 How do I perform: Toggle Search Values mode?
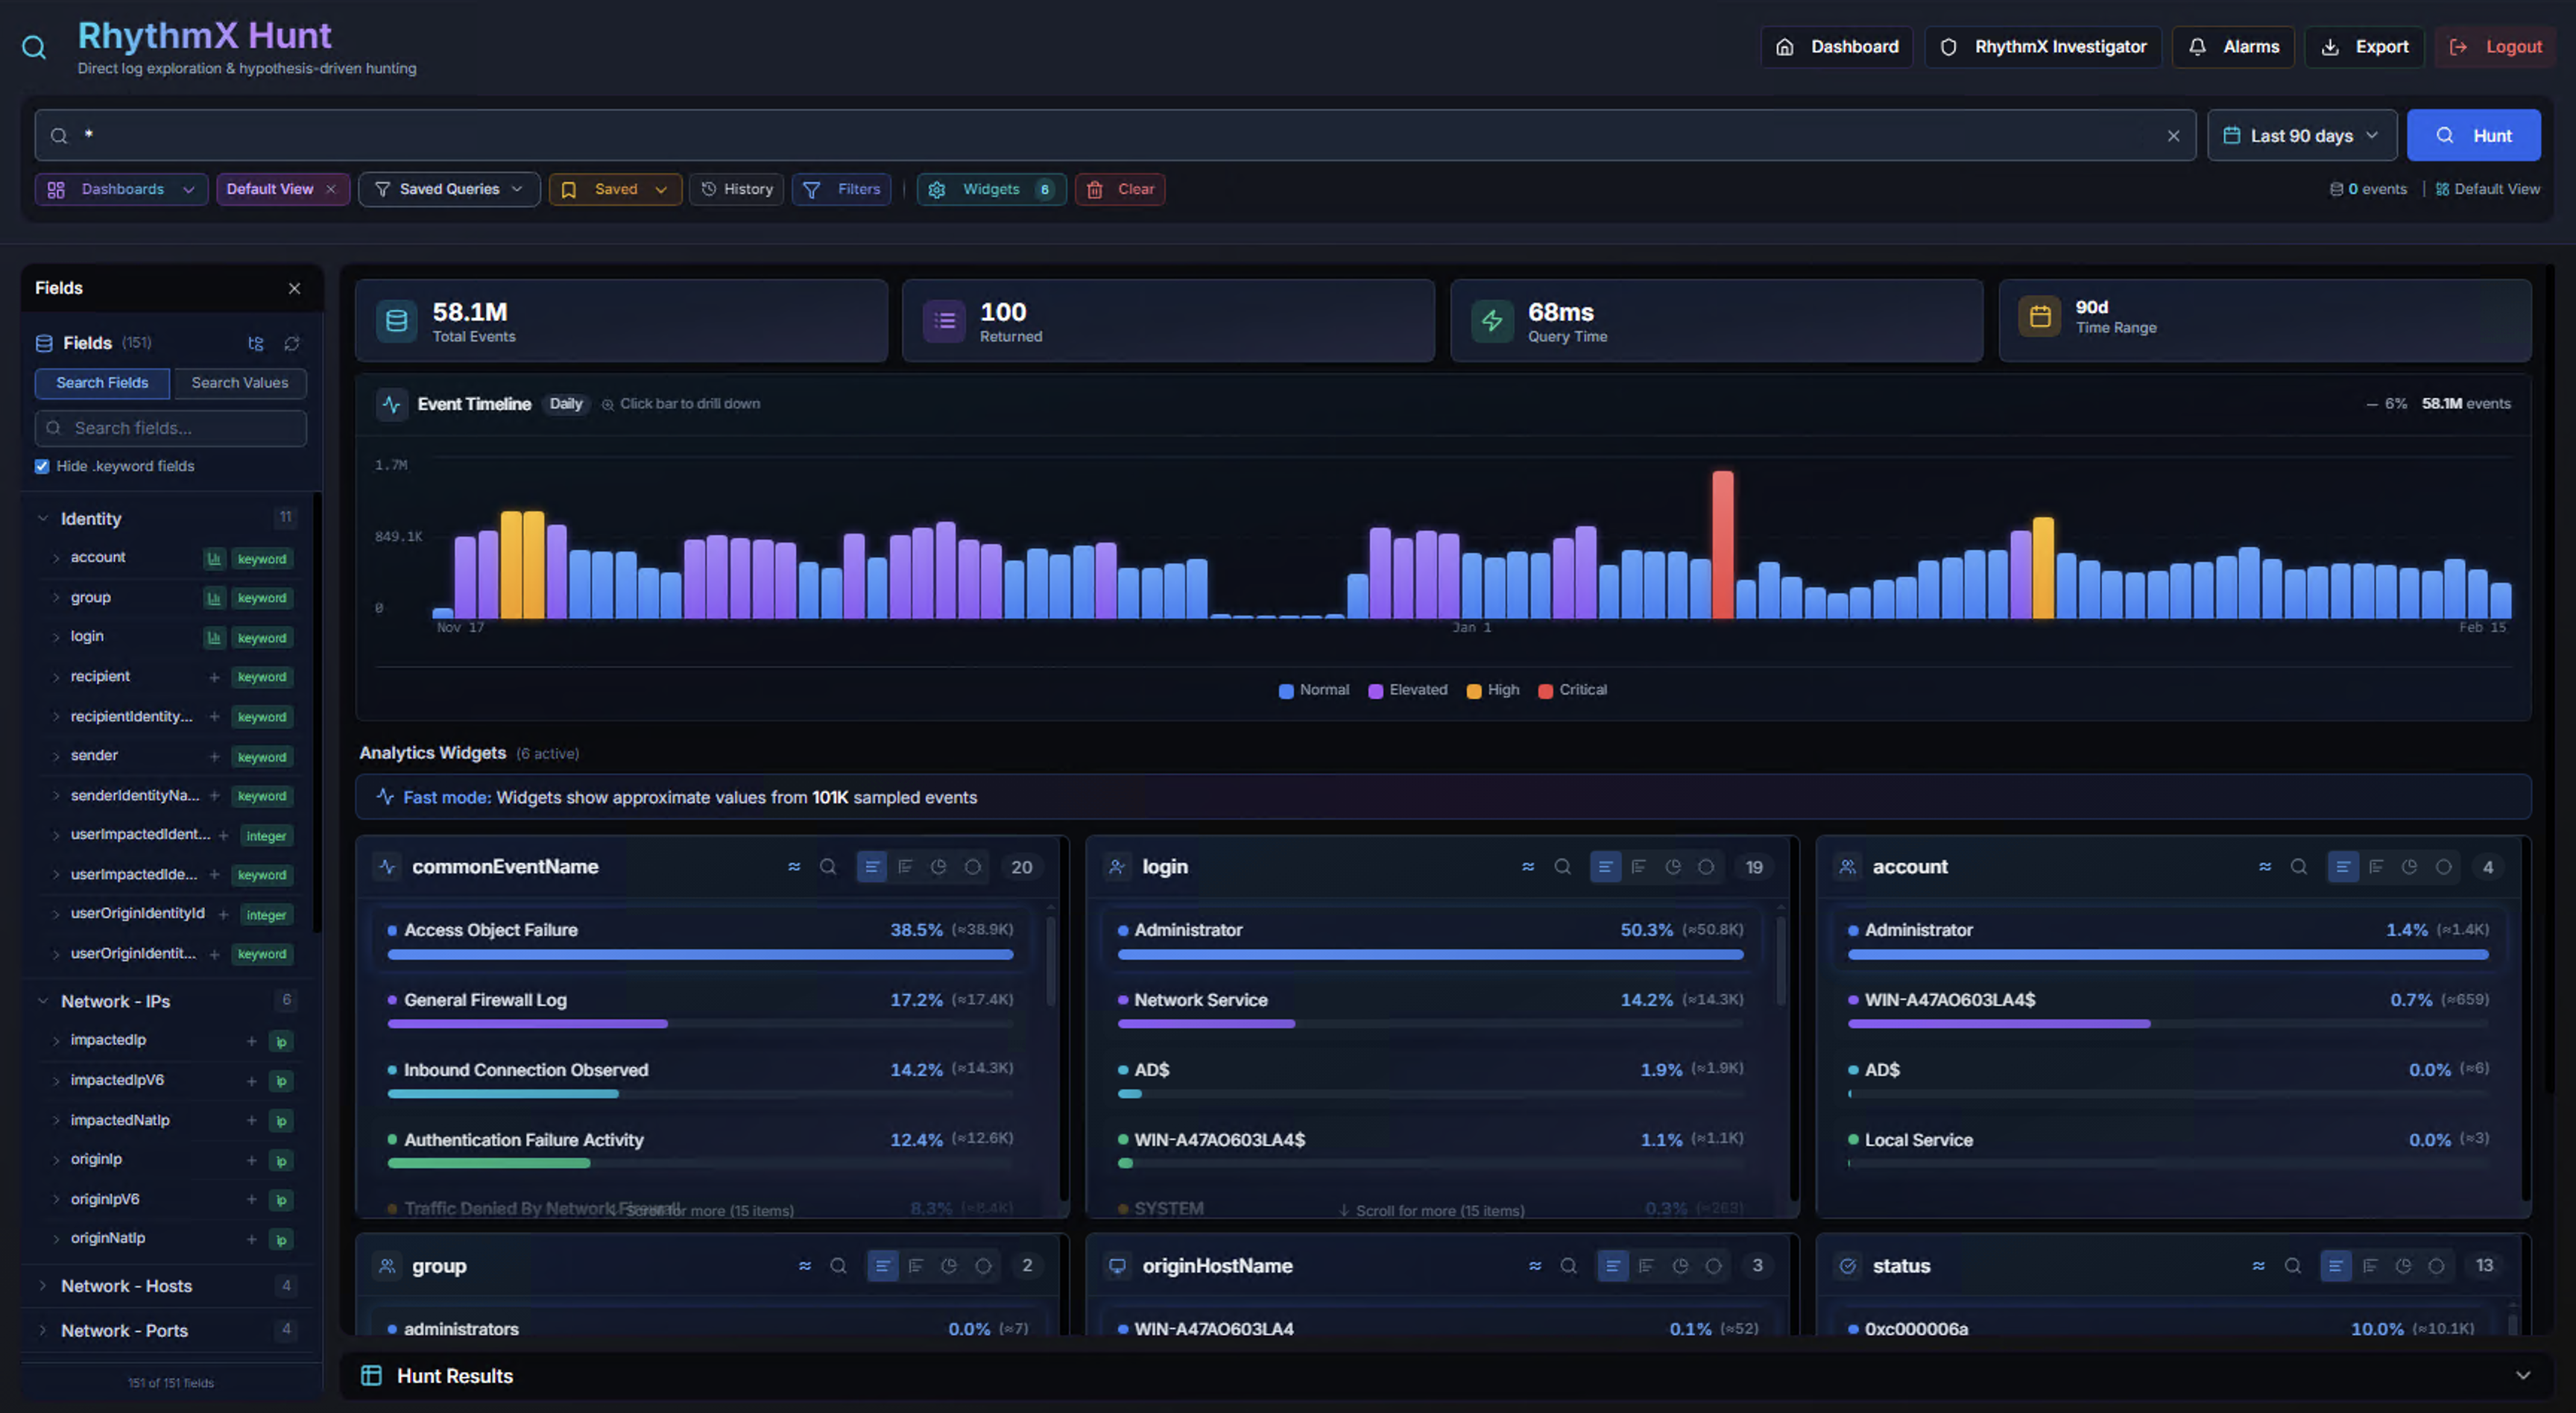(239, 383)
